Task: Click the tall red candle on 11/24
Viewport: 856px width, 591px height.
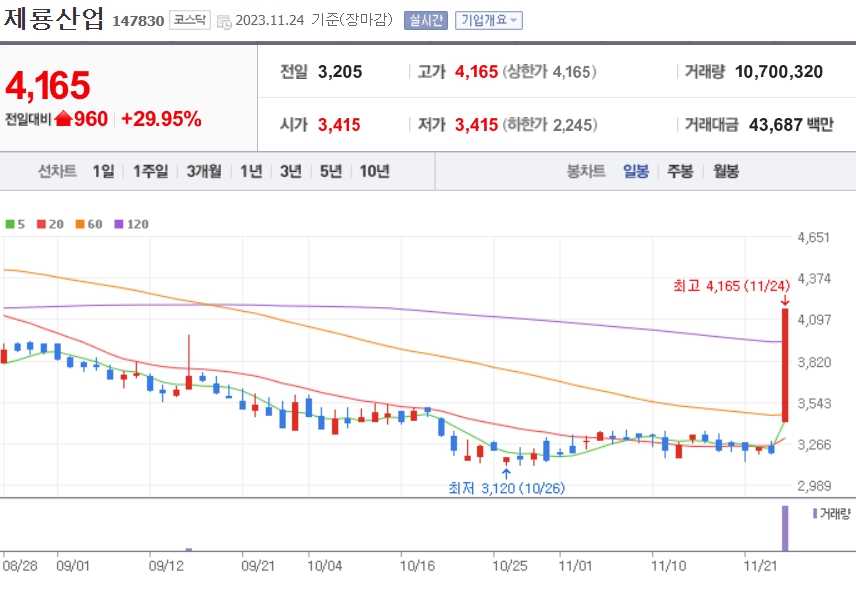Action: point(785,365)
